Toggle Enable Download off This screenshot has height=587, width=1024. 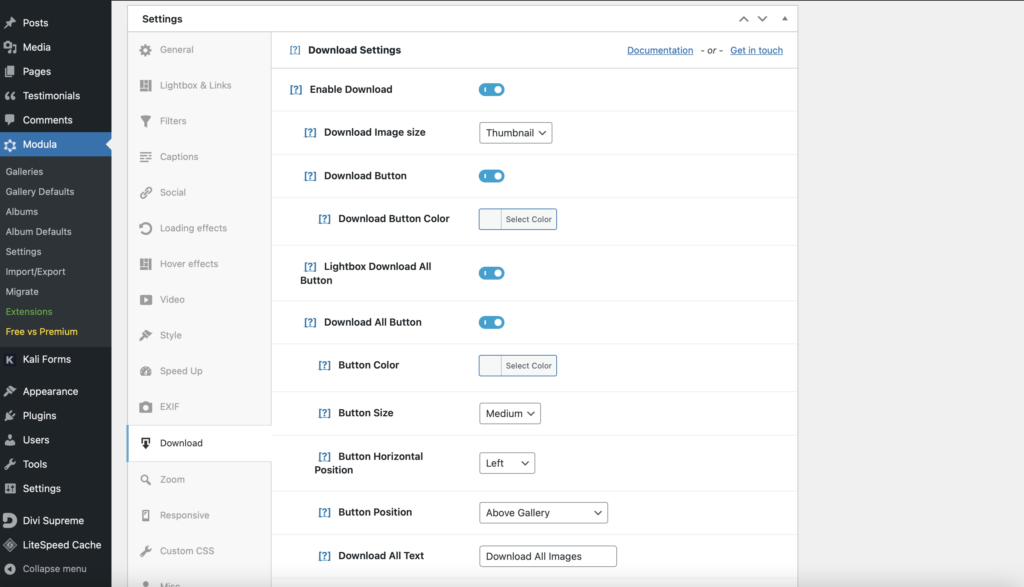click(x=491, y=89)
